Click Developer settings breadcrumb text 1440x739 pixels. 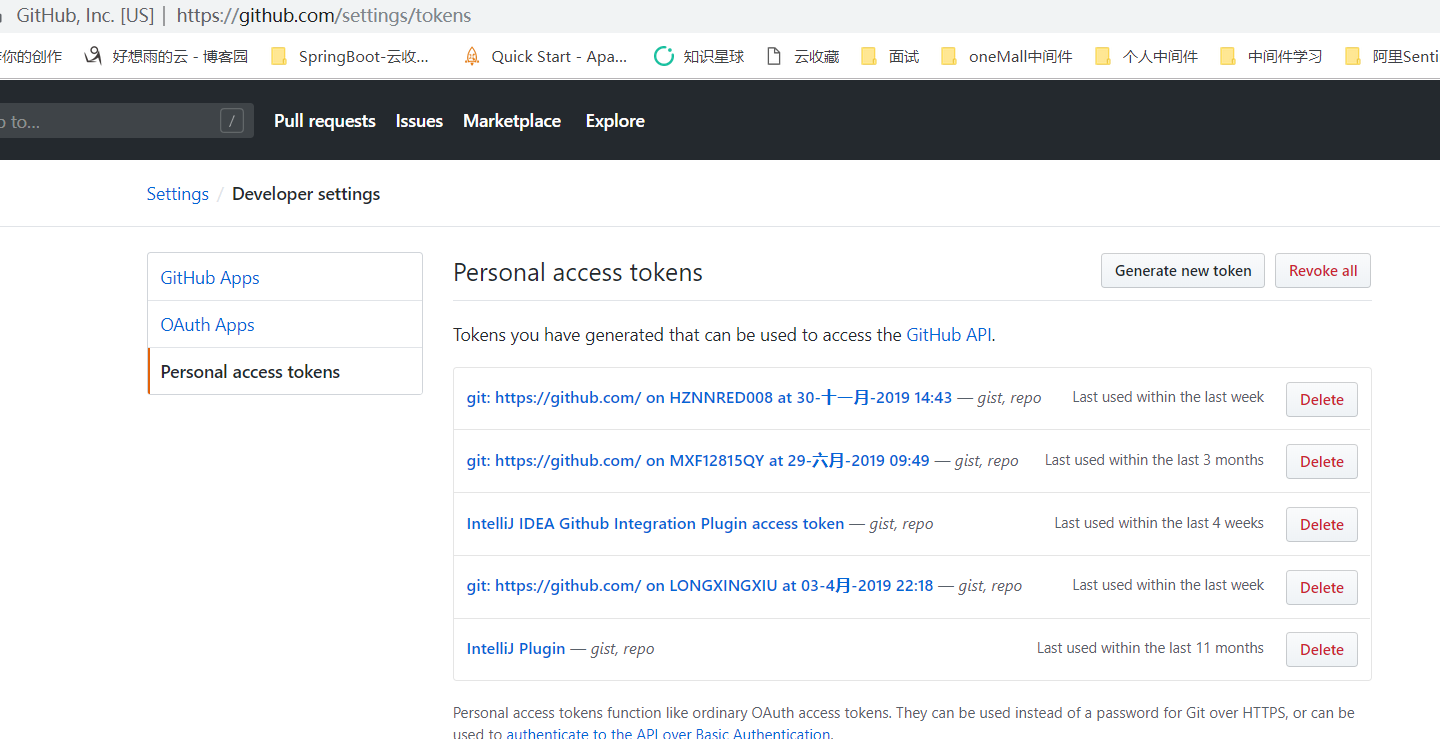[306, 194]
